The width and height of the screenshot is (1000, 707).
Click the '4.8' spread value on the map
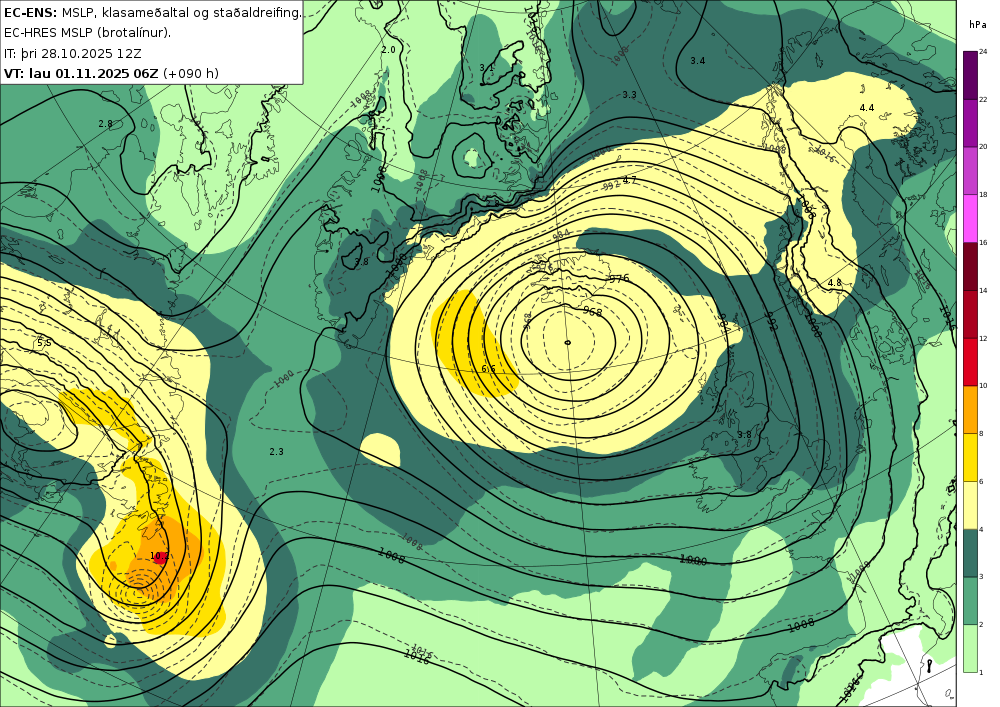pos(834,282)
